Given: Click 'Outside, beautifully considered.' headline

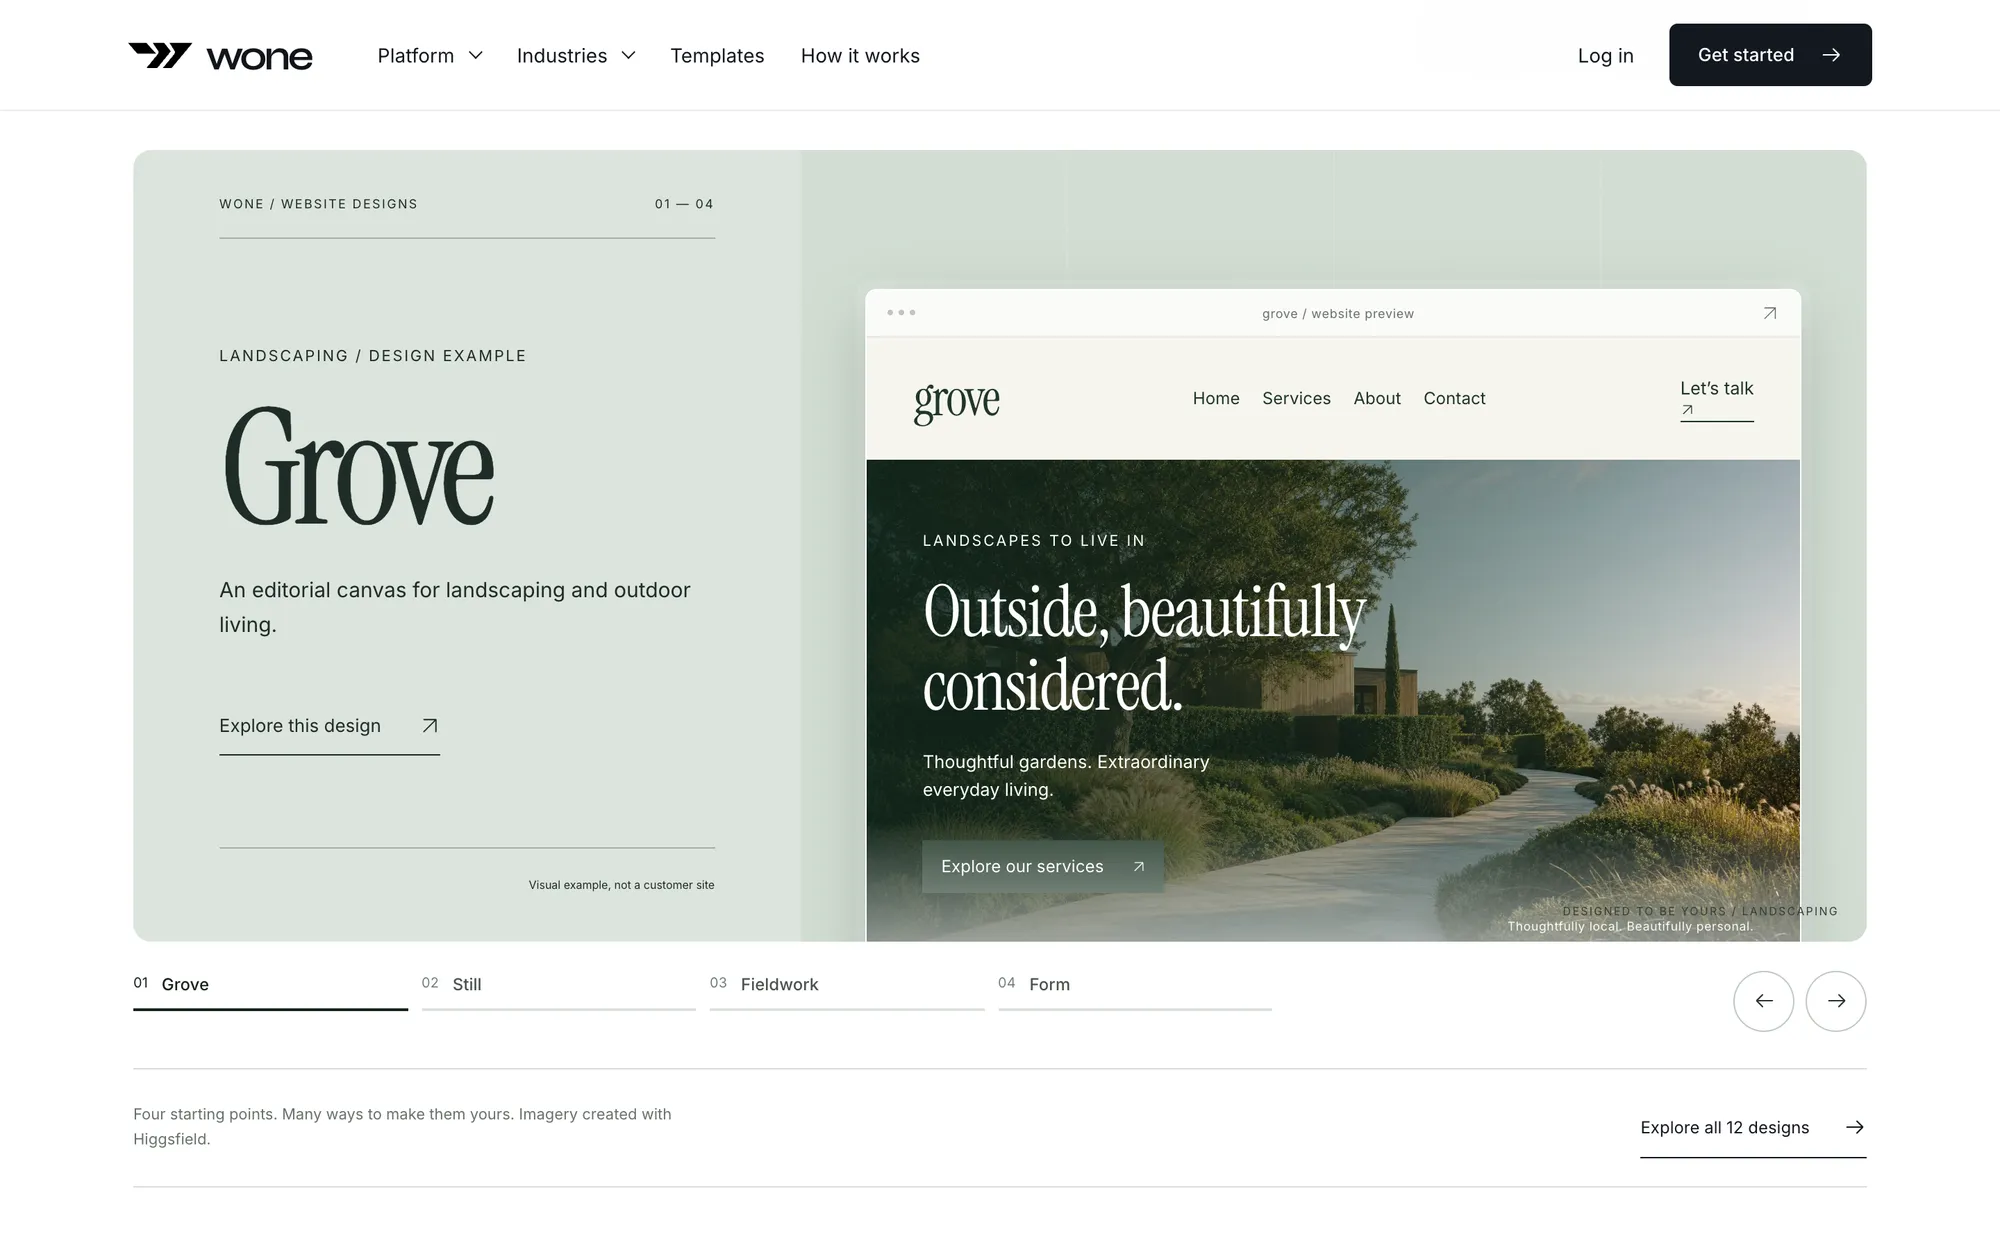Looking at the screenshot, I should [1144, 648].
